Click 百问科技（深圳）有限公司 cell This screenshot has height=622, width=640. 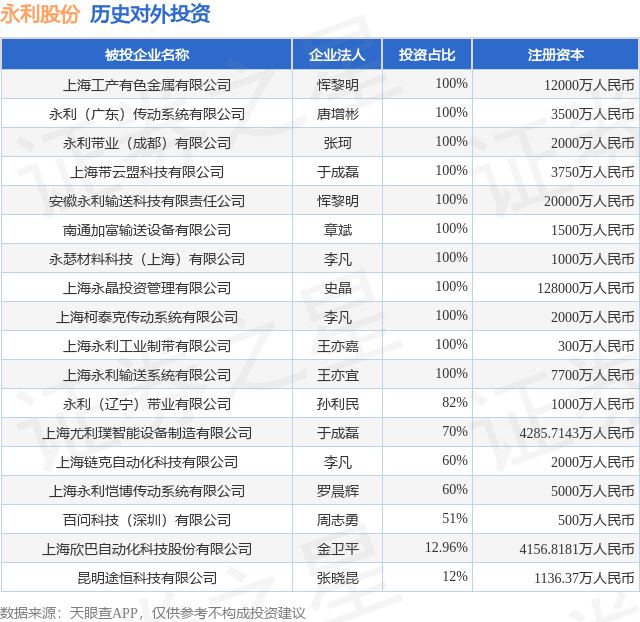tap(147, 520)
